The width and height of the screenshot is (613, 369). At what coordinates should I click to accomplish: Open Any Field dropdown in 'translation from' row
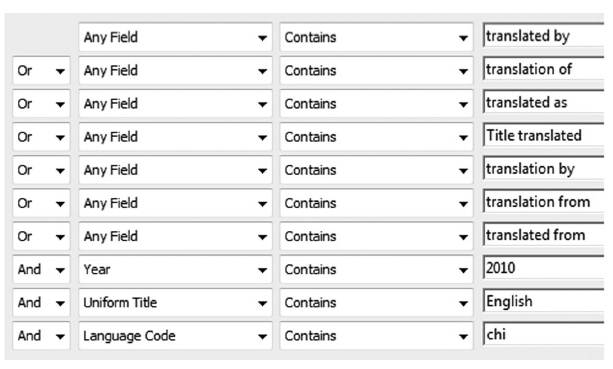[x=175, y=203]
